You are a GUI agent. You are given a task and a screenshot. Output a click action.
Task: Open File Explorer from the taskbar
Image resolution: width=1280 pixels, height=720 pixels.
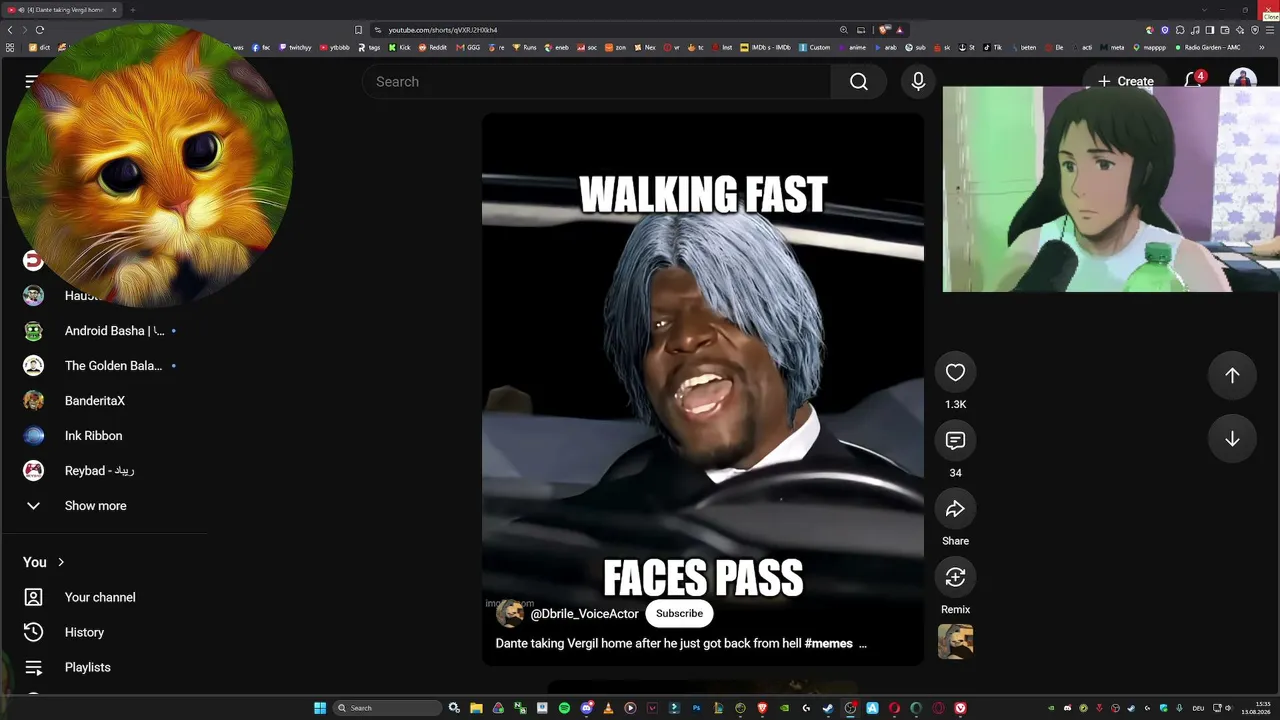(476, 708)
